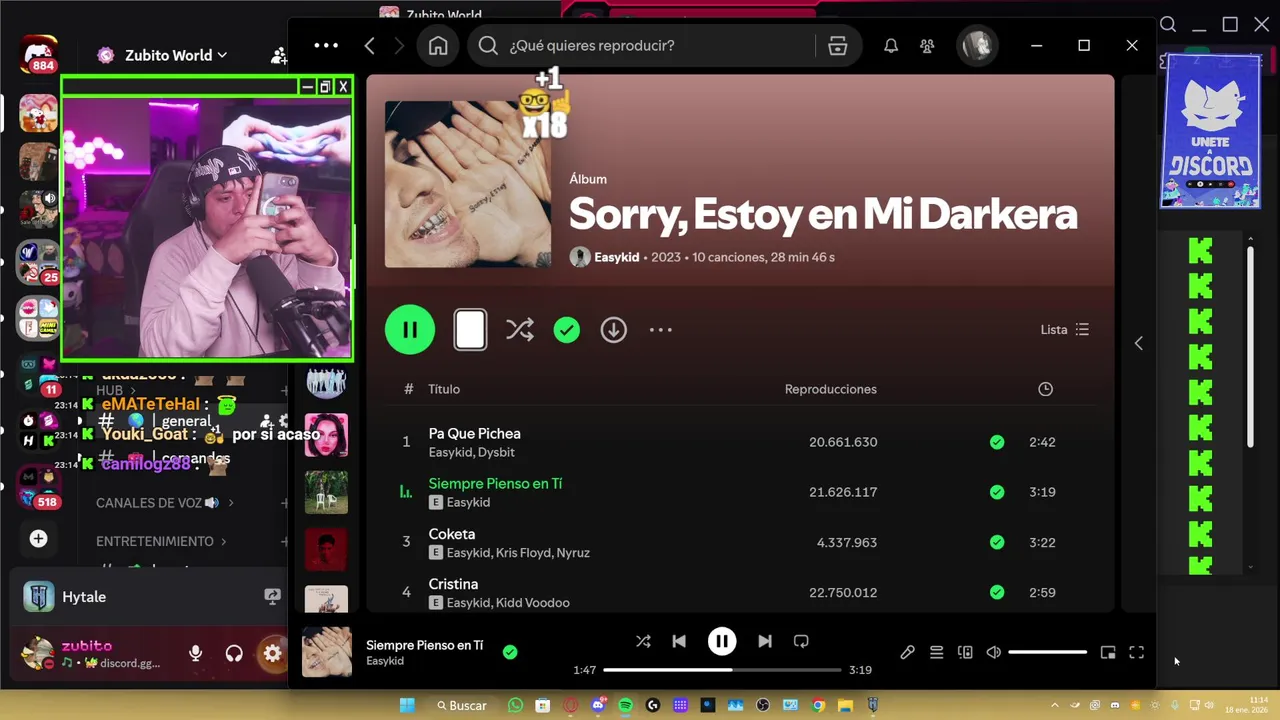Screen dimensions: 1280x720
Task: Pause the album with the big green button
Action: tap(410, 330)
